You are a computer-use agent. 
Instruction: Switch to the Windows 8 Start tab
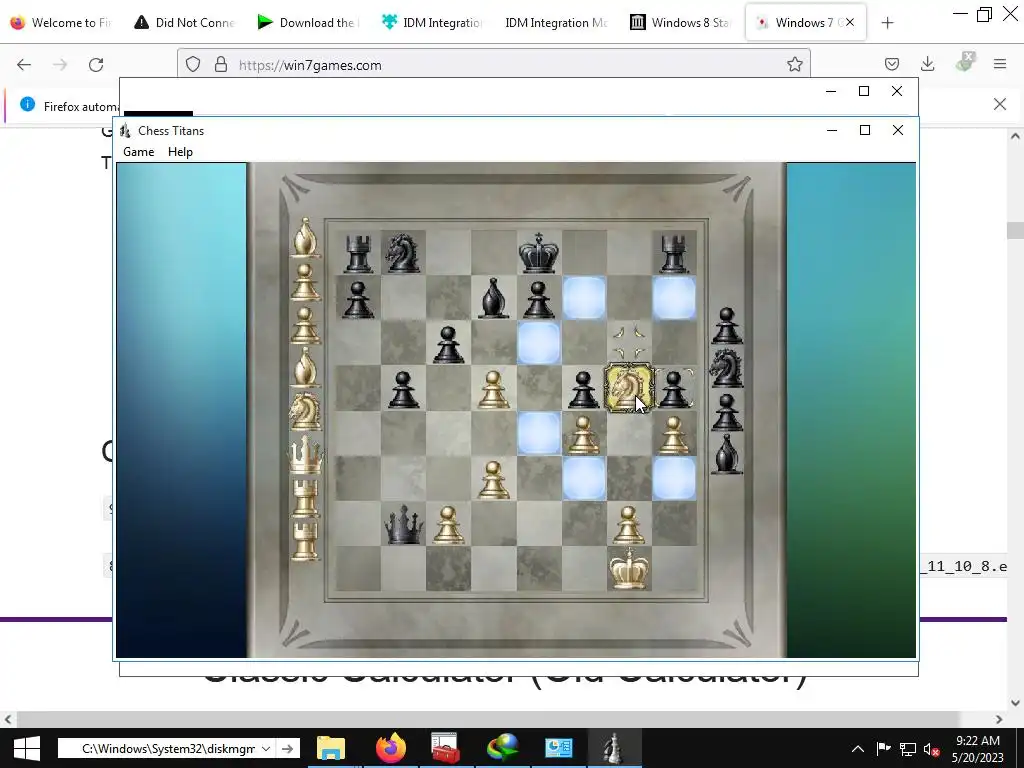coord(680,23)
